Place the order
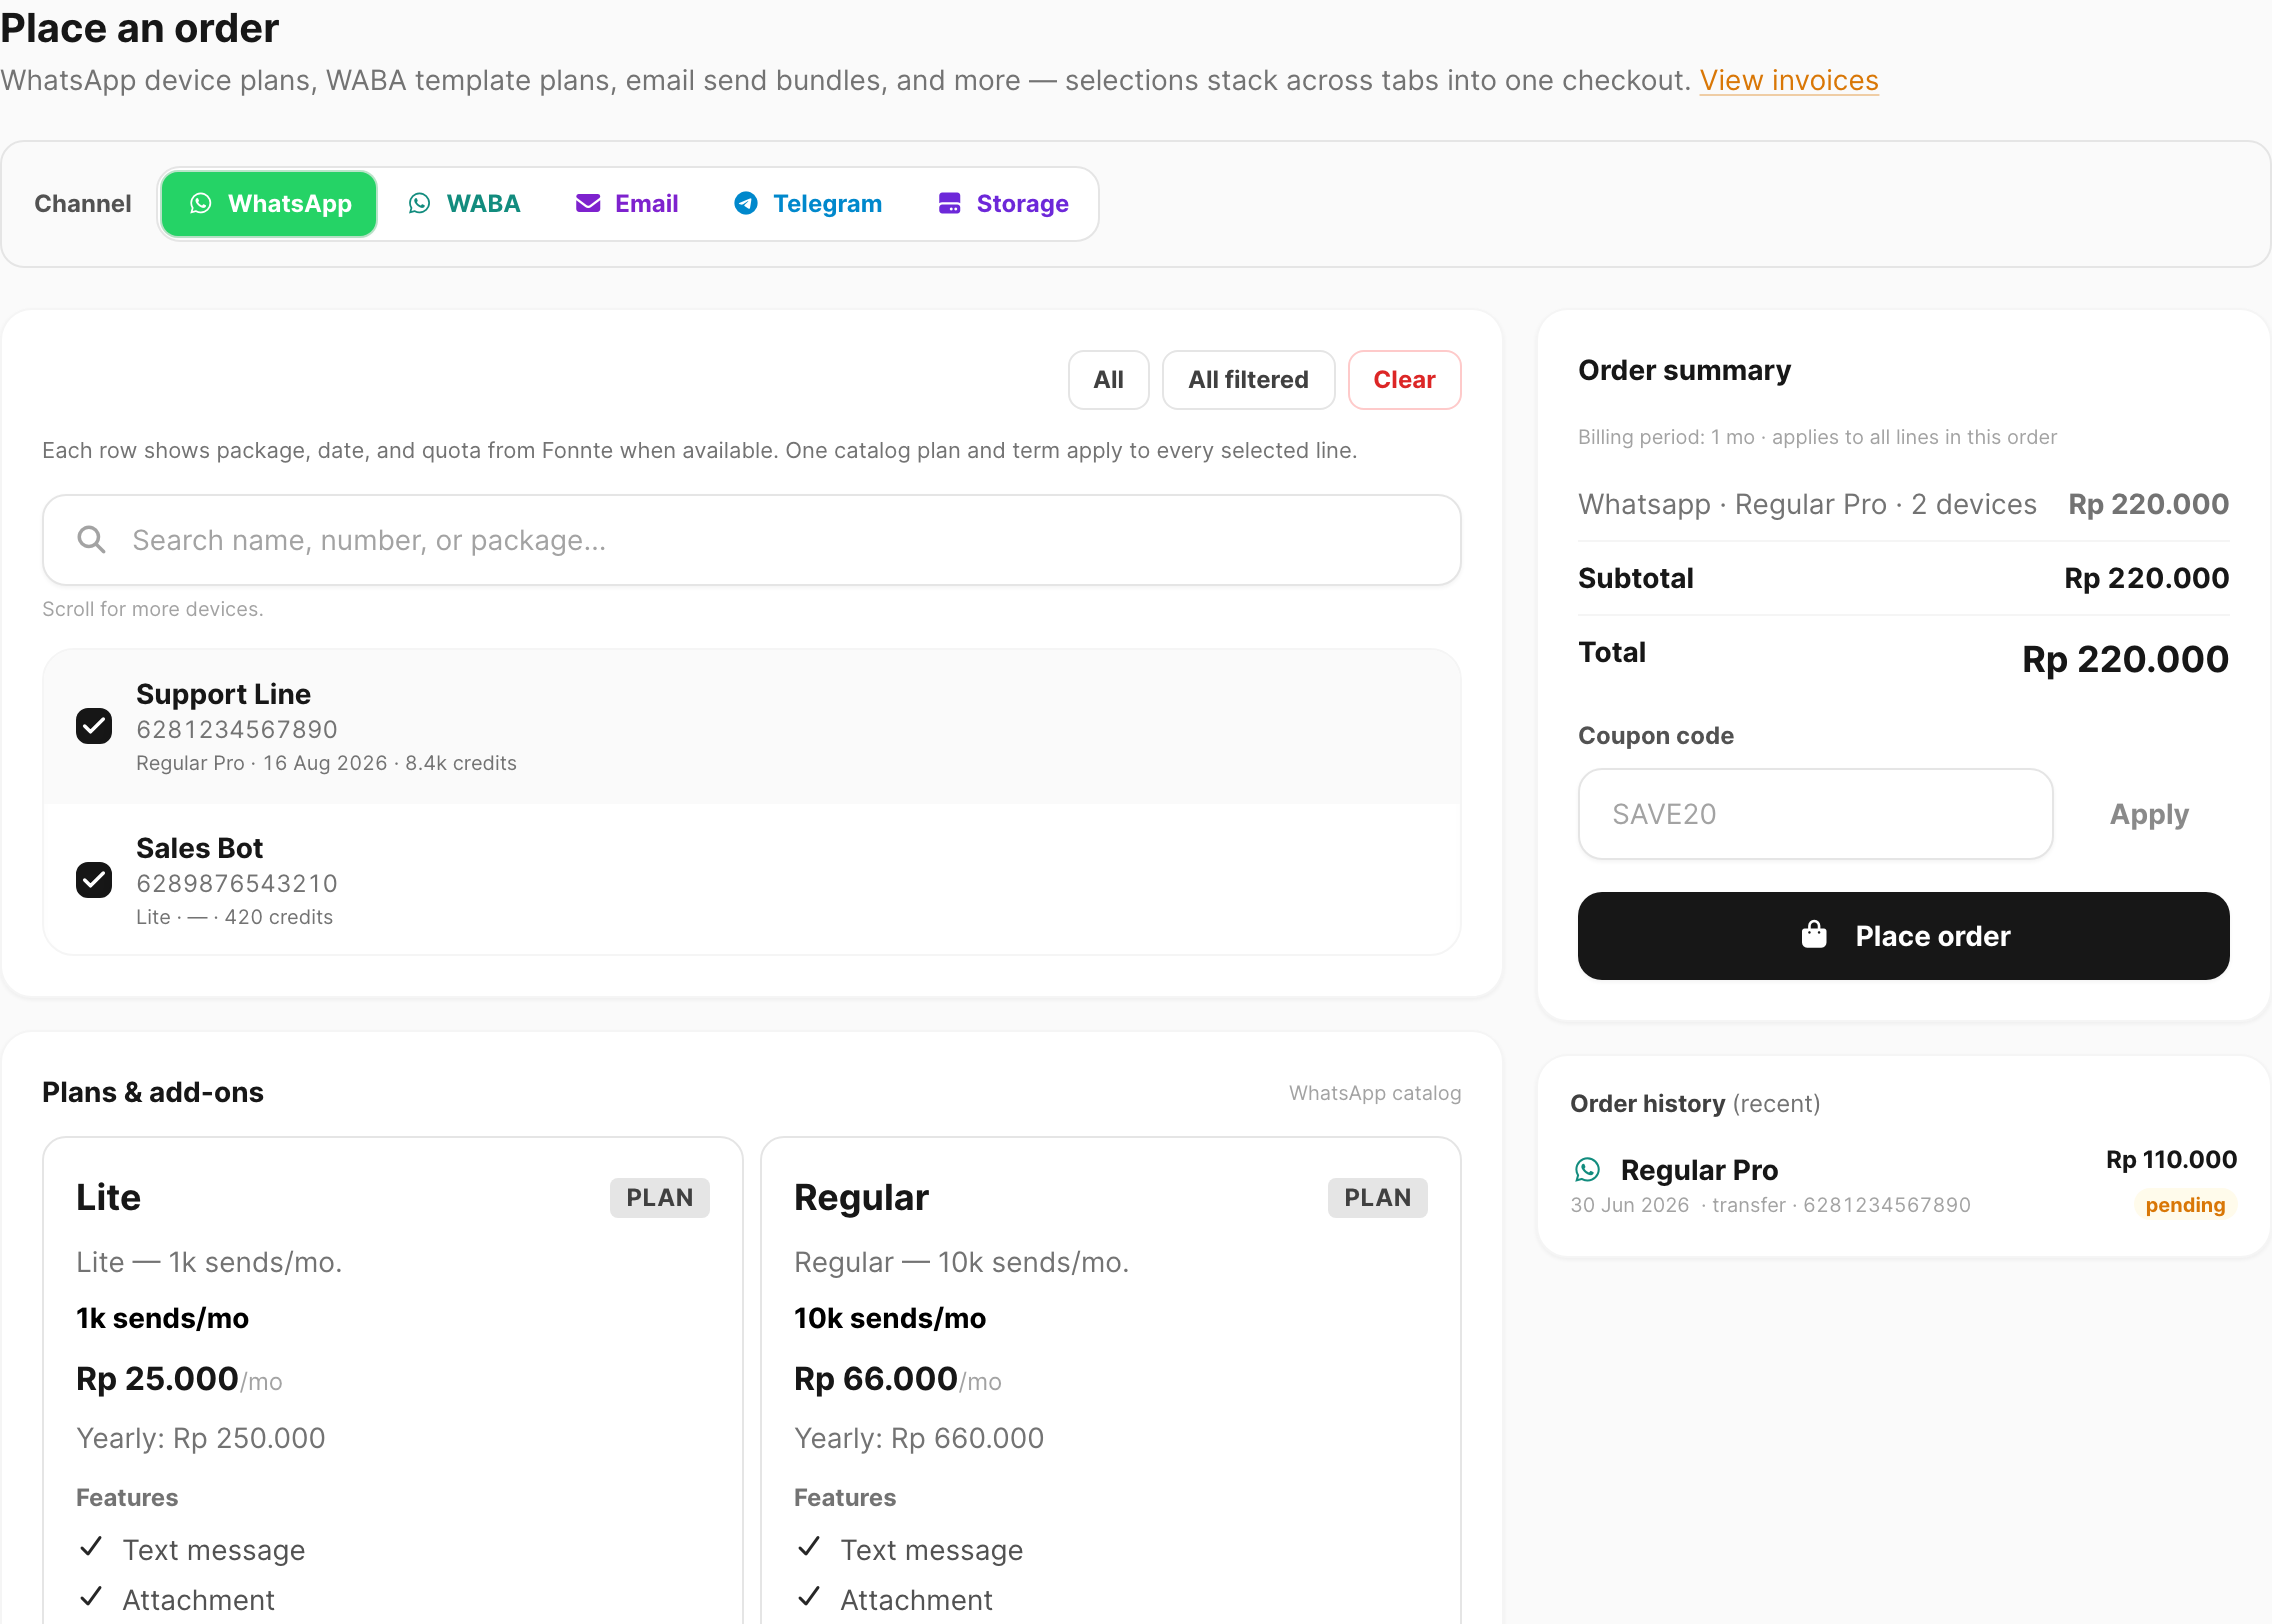2272x1624 pixels. point(1903,936)
